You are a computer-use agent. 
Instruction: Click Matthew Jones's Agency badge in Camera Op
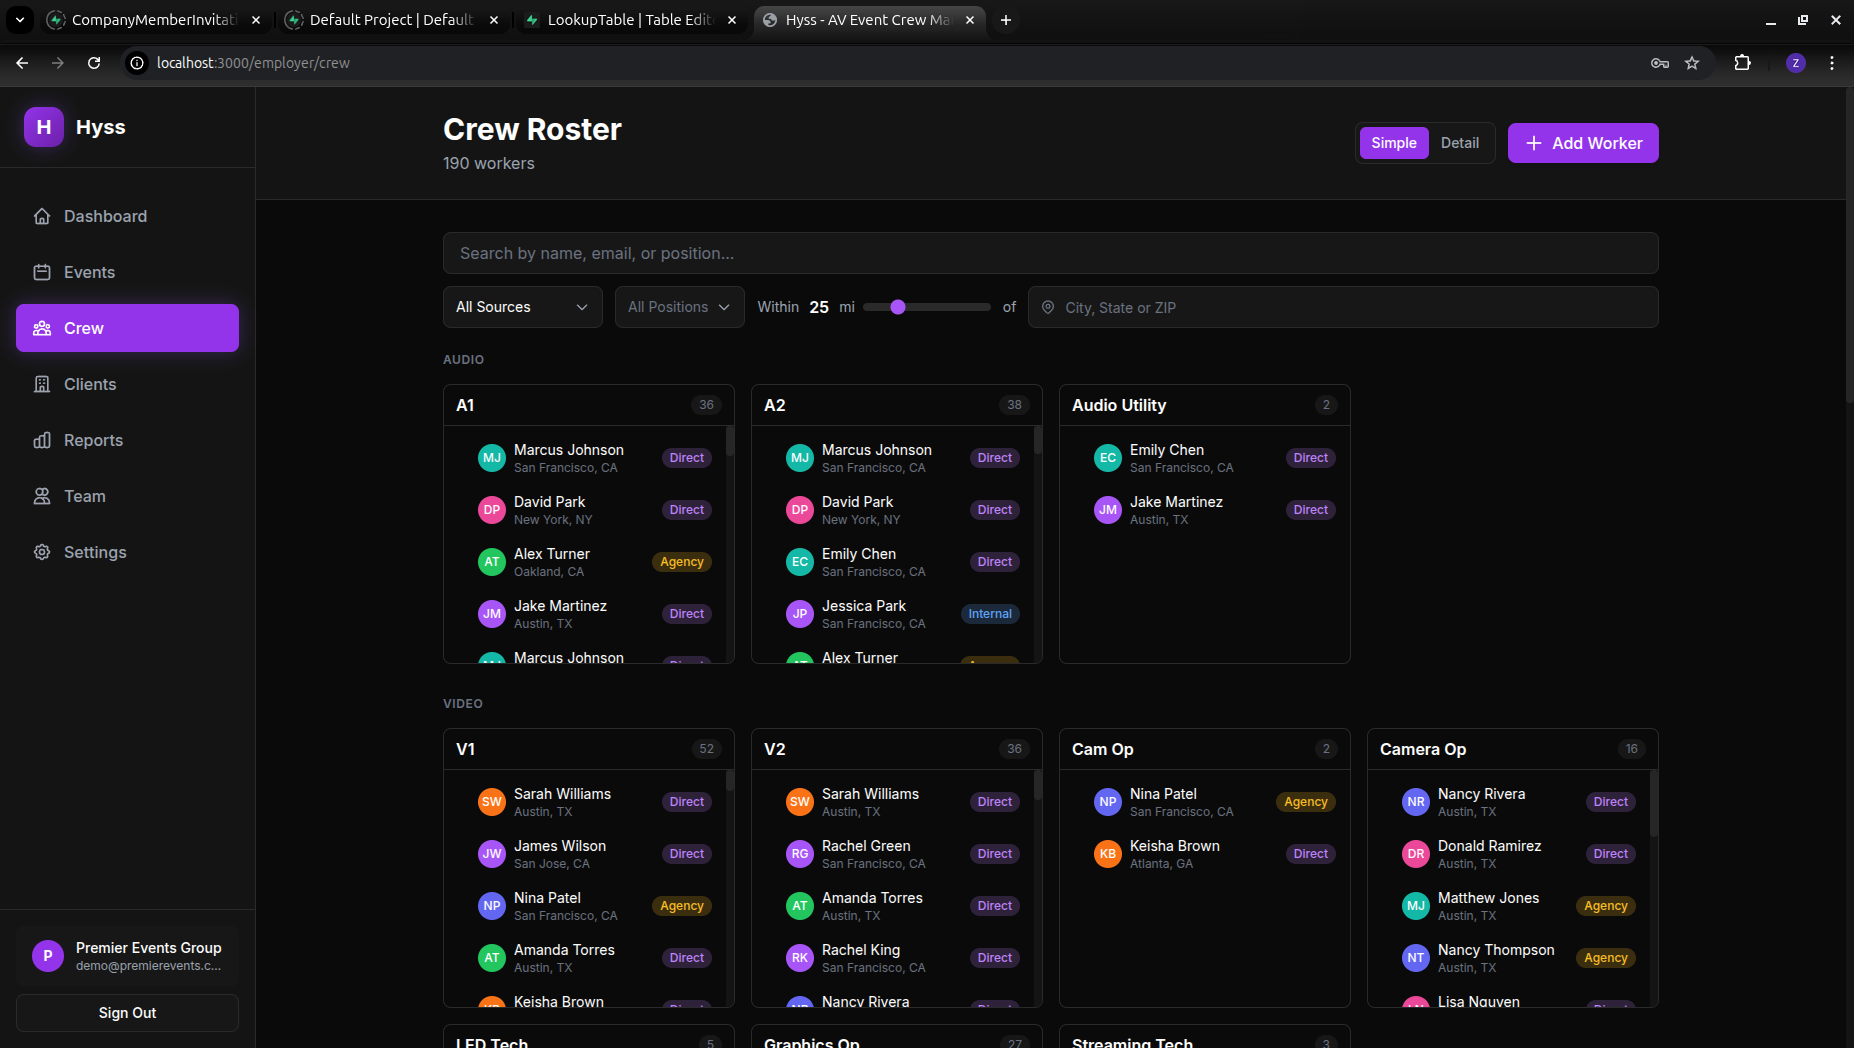[1606, 906]
